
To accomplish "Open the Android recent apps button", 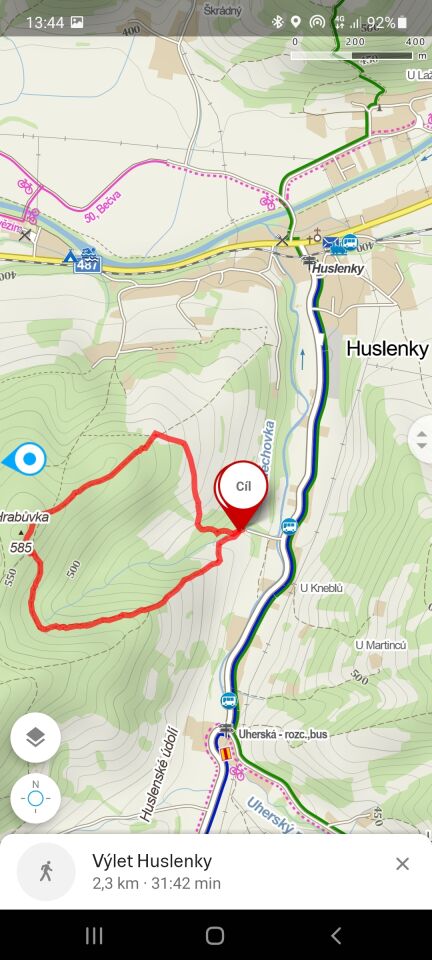I will pos(94,935).
